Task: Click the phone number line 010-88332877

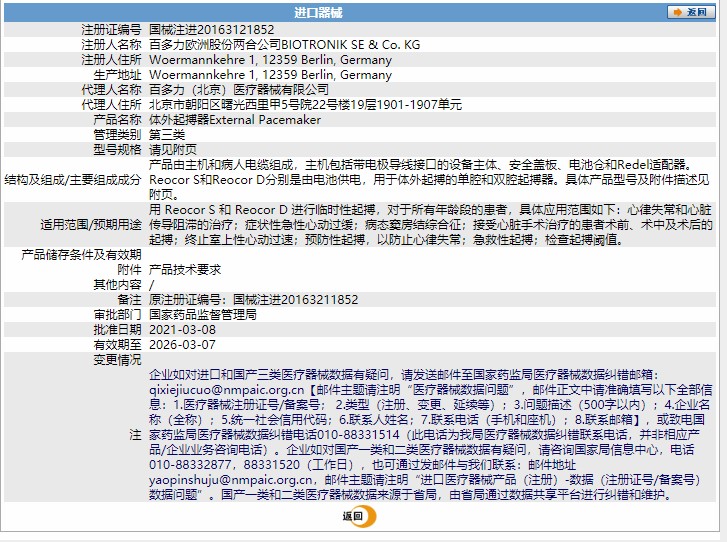Action: (362, 465)
